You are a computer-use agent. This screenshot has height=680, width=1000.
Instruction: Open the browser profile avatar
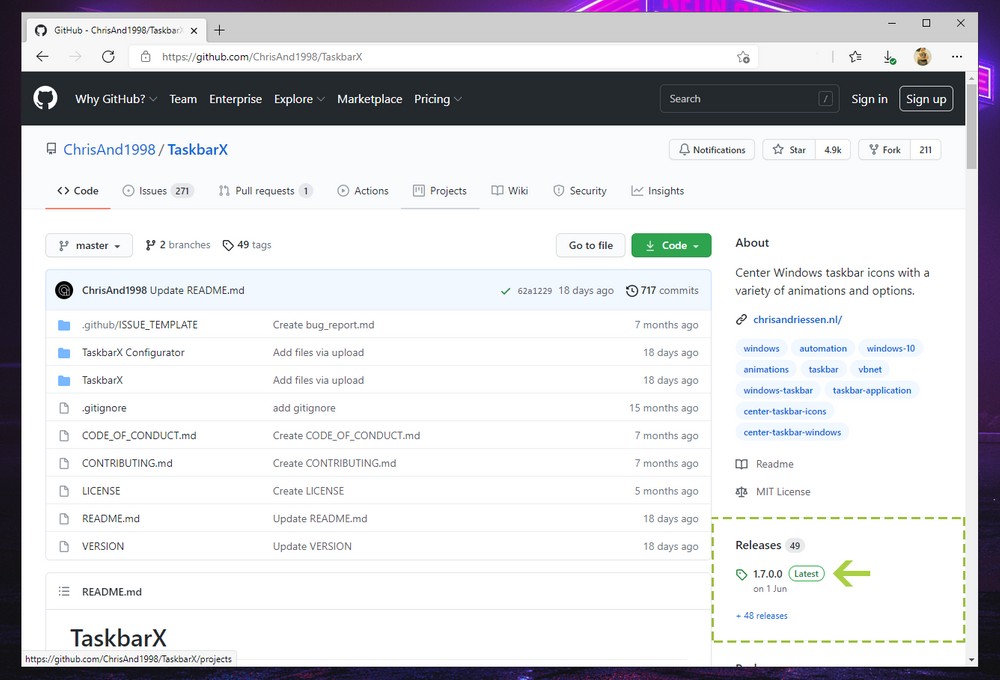pyautogui.click(x=922, y=57)
